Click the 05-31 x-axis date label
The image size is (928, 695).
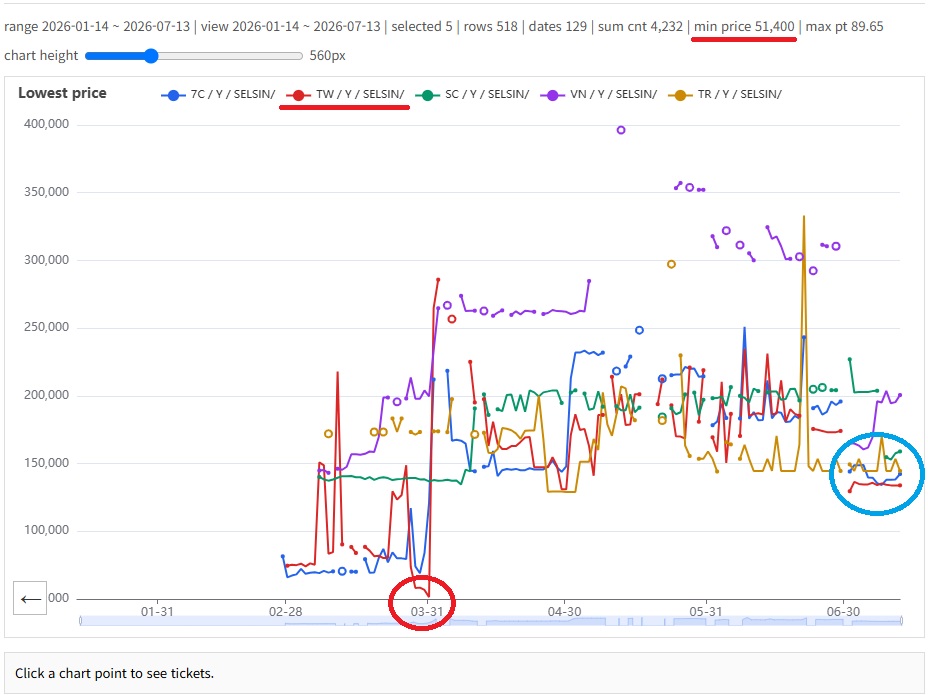click(x=705, y=612)
